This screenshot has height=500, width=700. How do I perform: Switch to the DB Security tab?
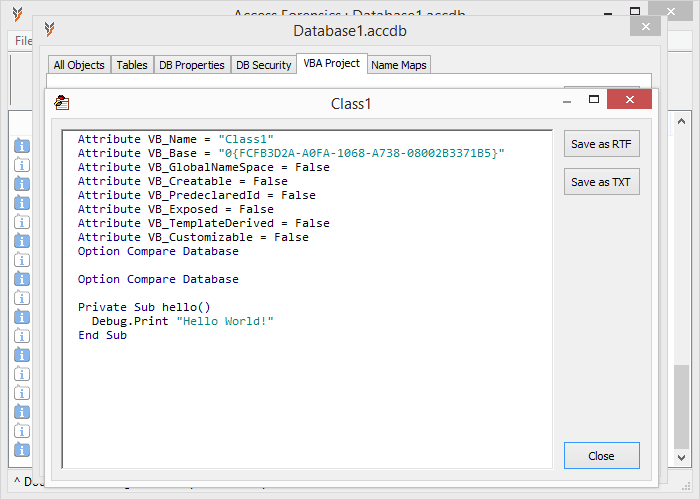point(263,65)
